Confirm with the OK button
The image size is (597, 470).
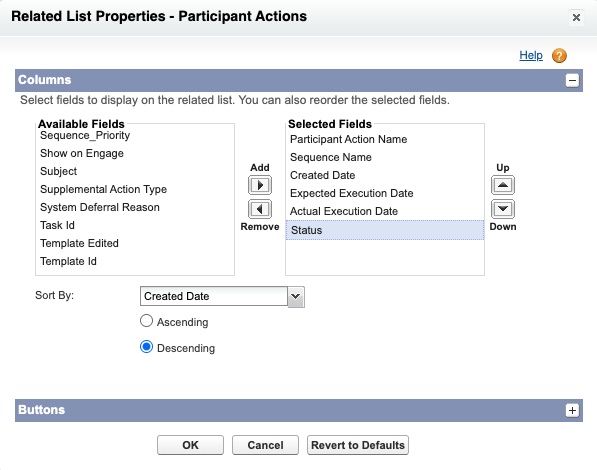(190, 445)
